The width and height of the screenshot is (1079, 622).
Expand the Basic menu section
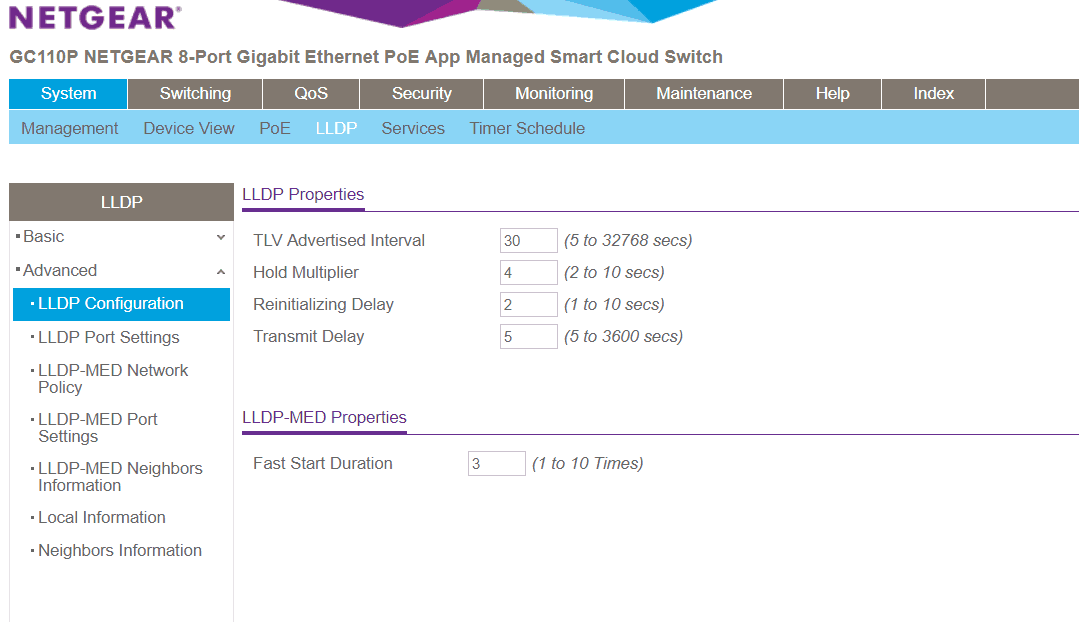120,237
